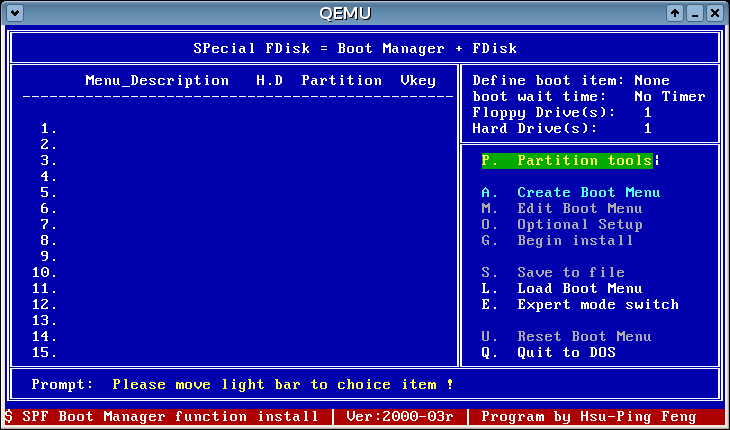Minimize the QEMU window

point(695,13)
